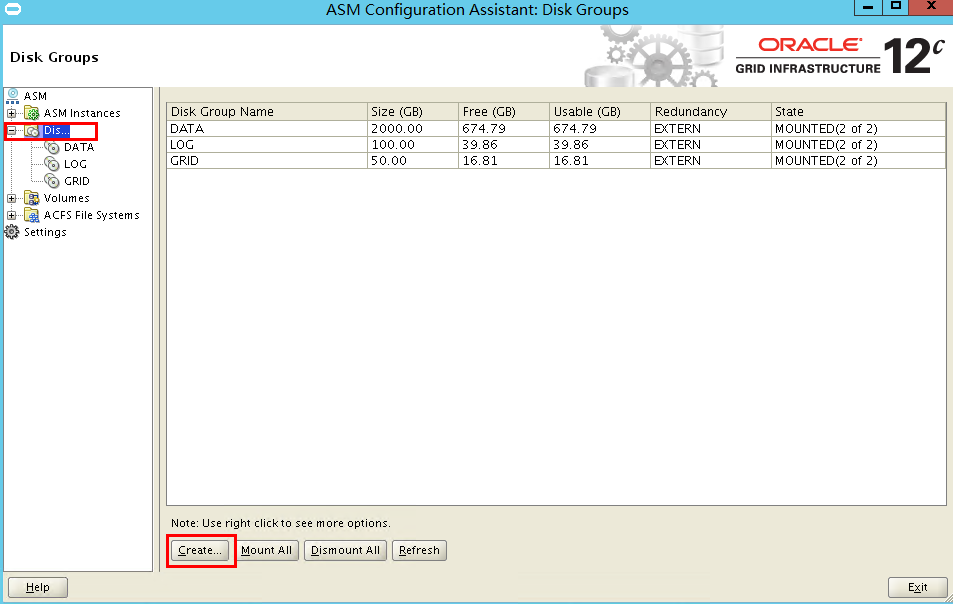Open Help
The width and height of the screenshot is (953, 604).
38,588
